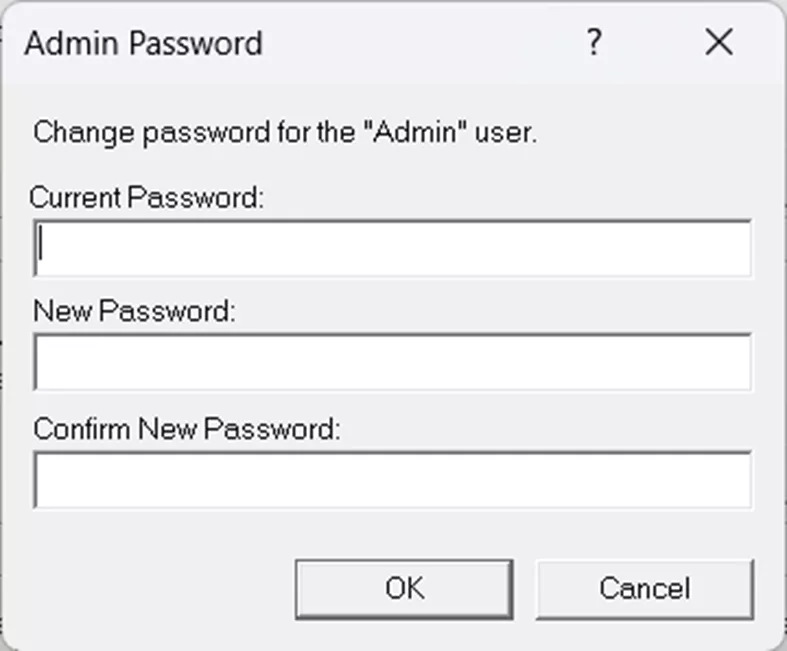Click the "New Password:" label text
Viewport: 787px width, 651px height.
click(134, 311)
